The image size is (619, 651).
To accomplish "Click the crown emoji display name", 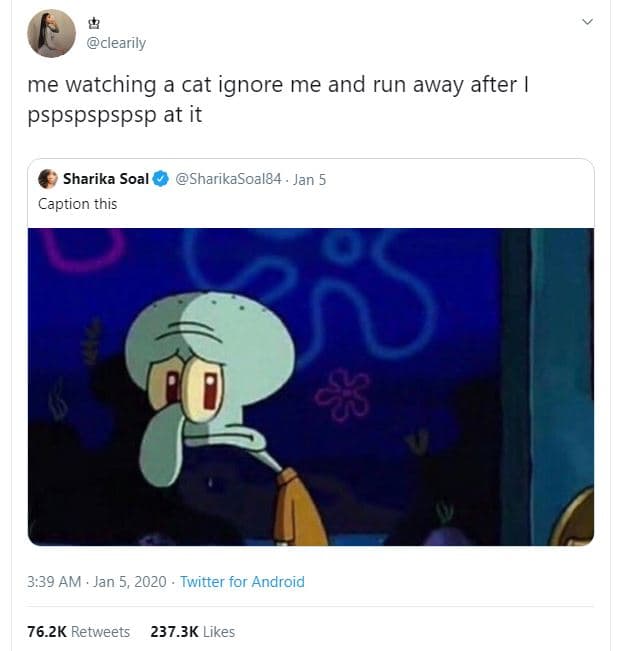I will tap(95, 22).
